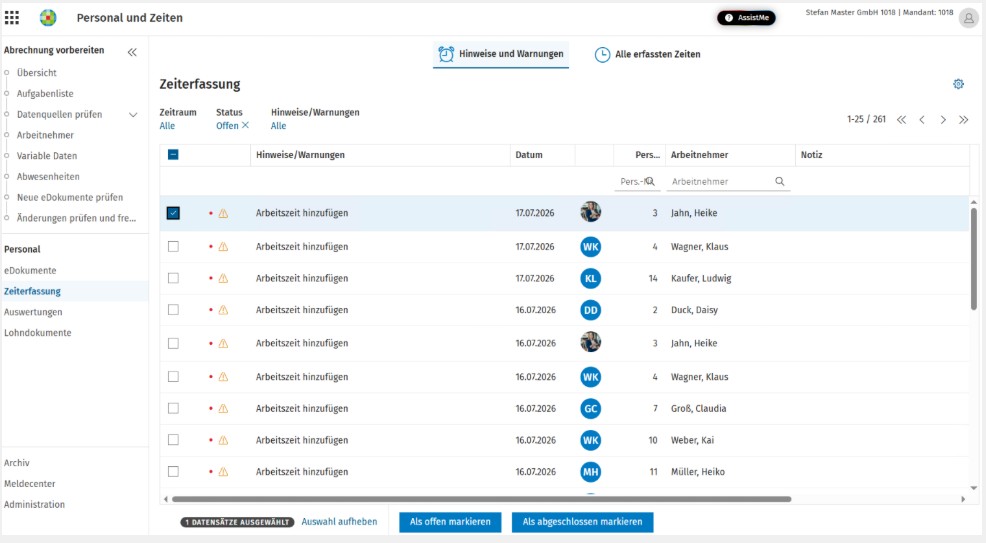Click warning triangle in Groß, Claudia row
986x543 pixels.
pos(223,409)
